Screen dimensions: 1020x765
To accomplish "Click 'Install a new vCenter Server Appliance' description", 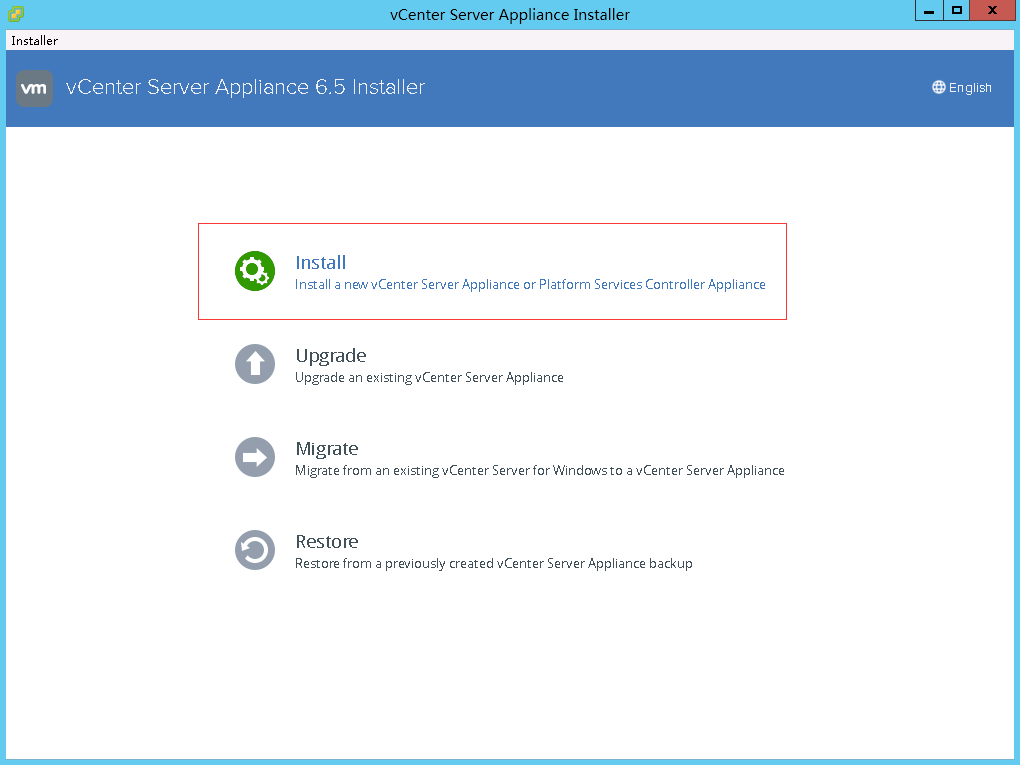I will (530, 284).
